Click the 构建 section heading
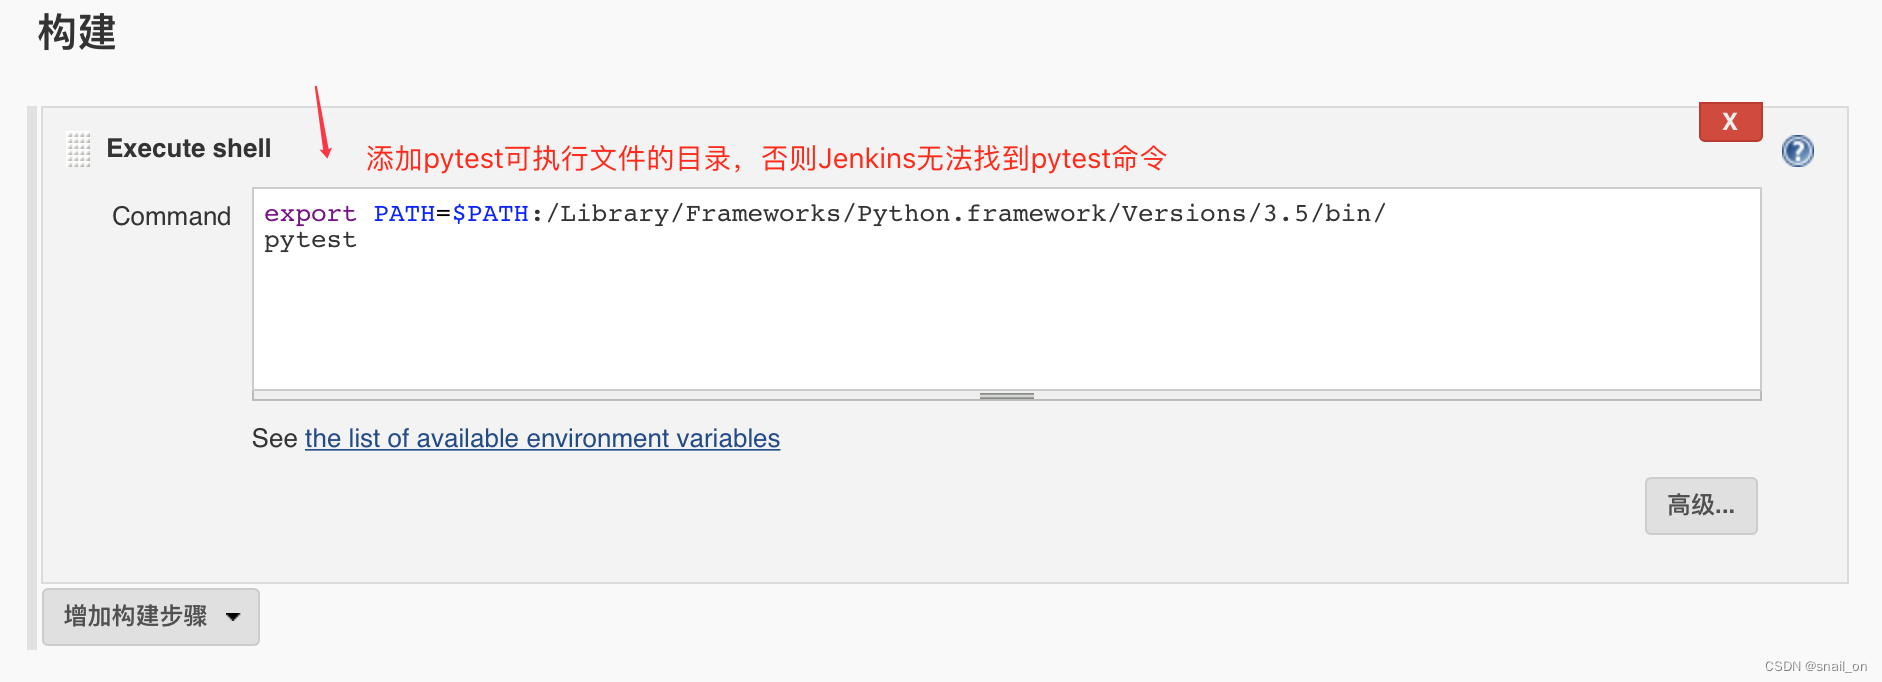The height and width of the screenshot is (682, 1882). coord(77,32)
